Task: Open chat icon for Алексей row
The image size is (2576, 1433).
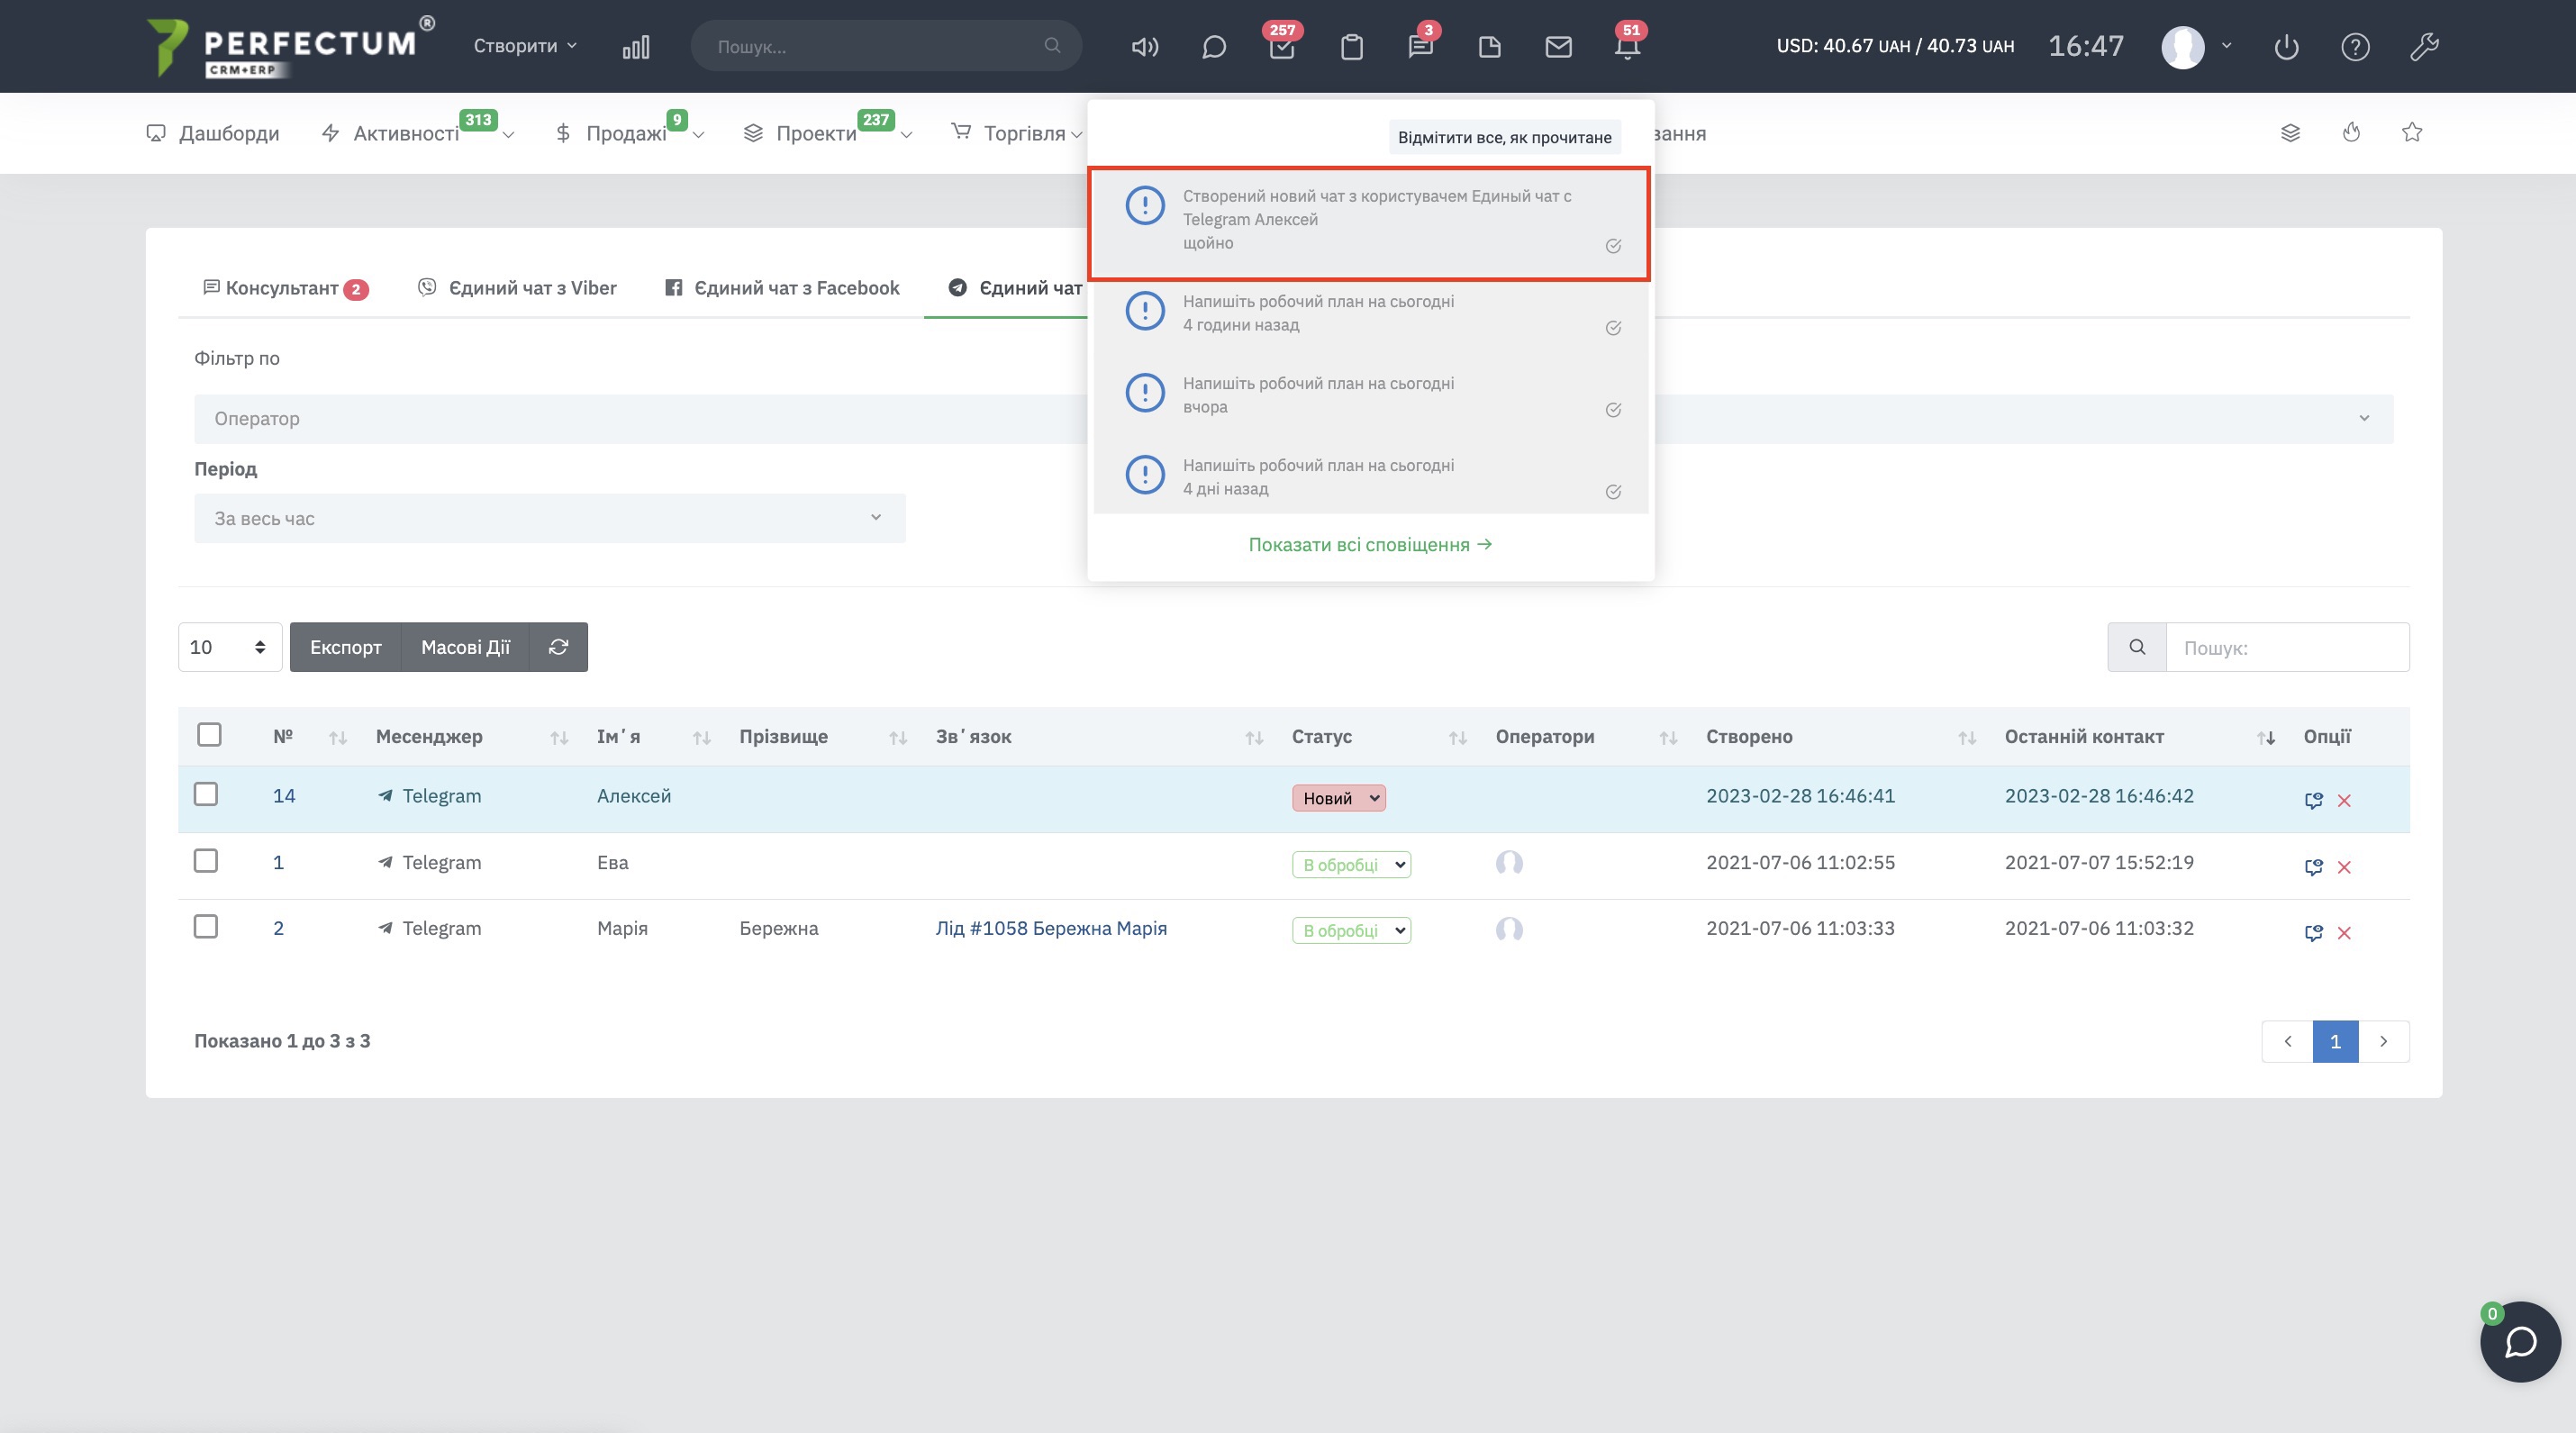Action: tap(2313, 800)
